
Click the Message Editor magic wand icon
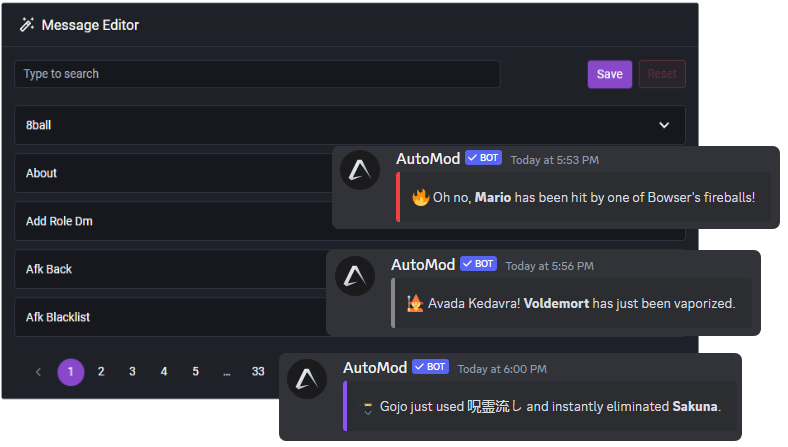point(27,25)
